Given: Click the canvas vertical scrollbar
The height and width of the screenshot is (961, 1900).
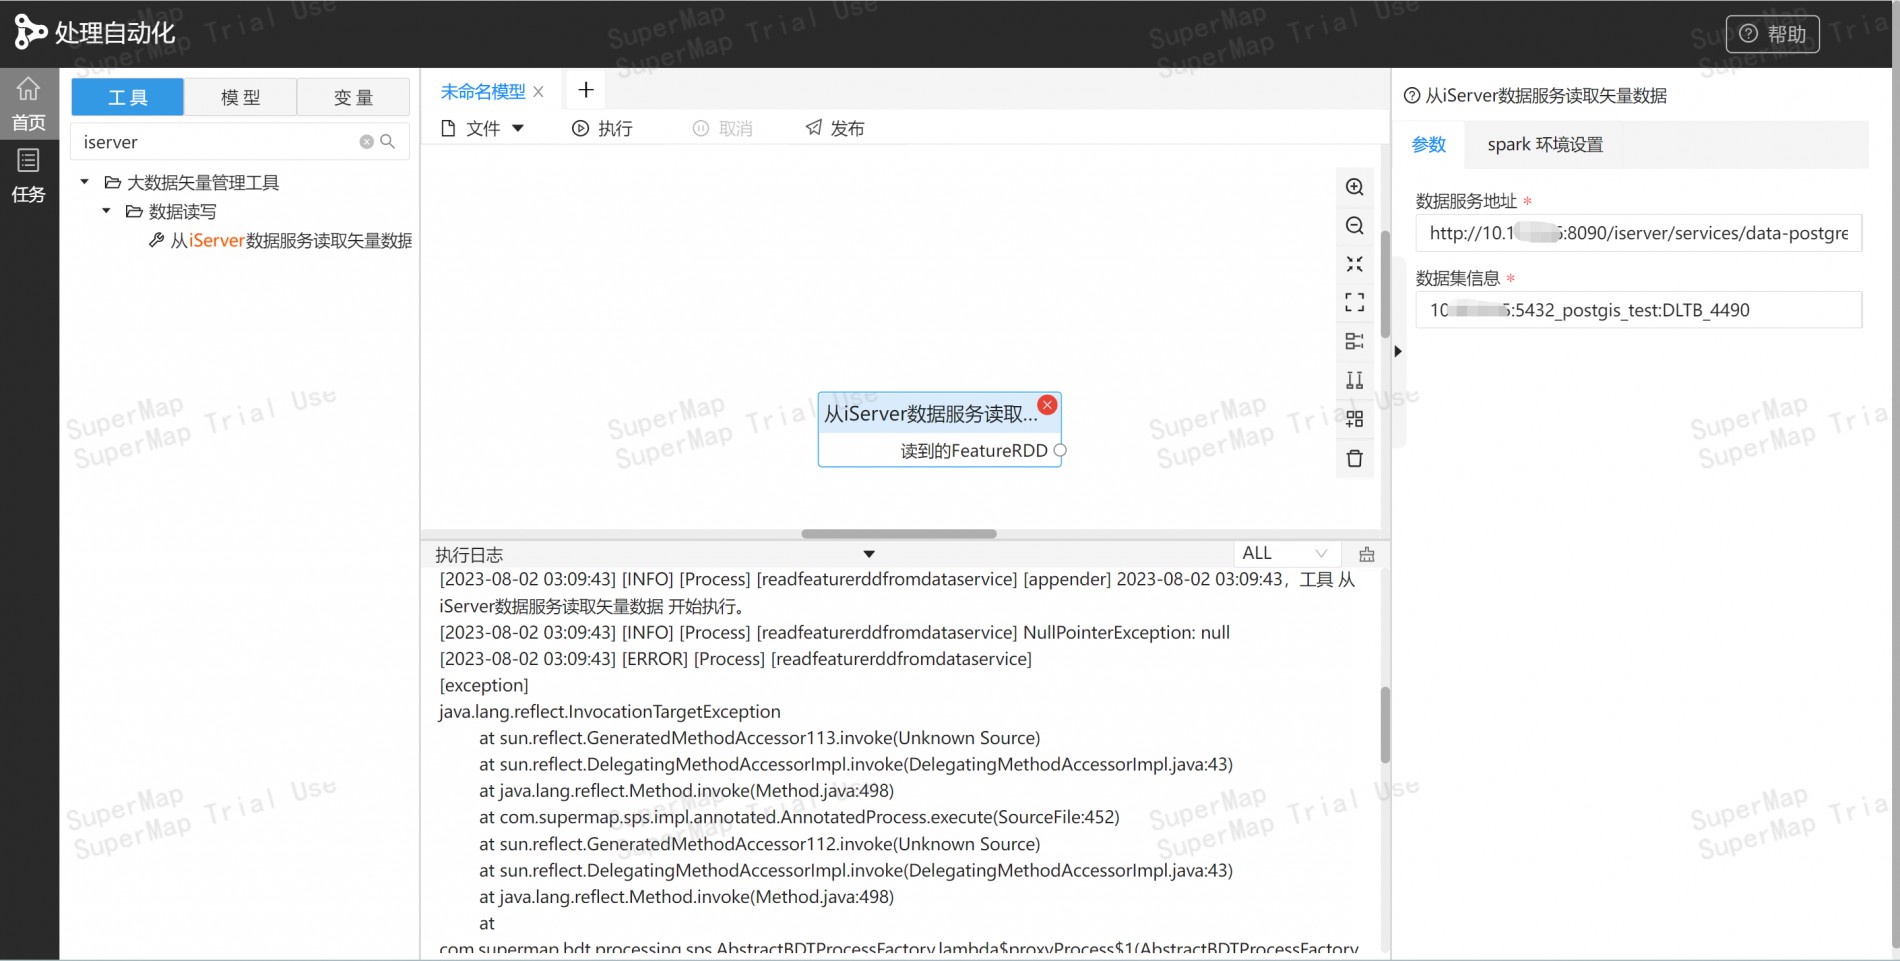Looking at the screenshot, I should [1385, 284].
